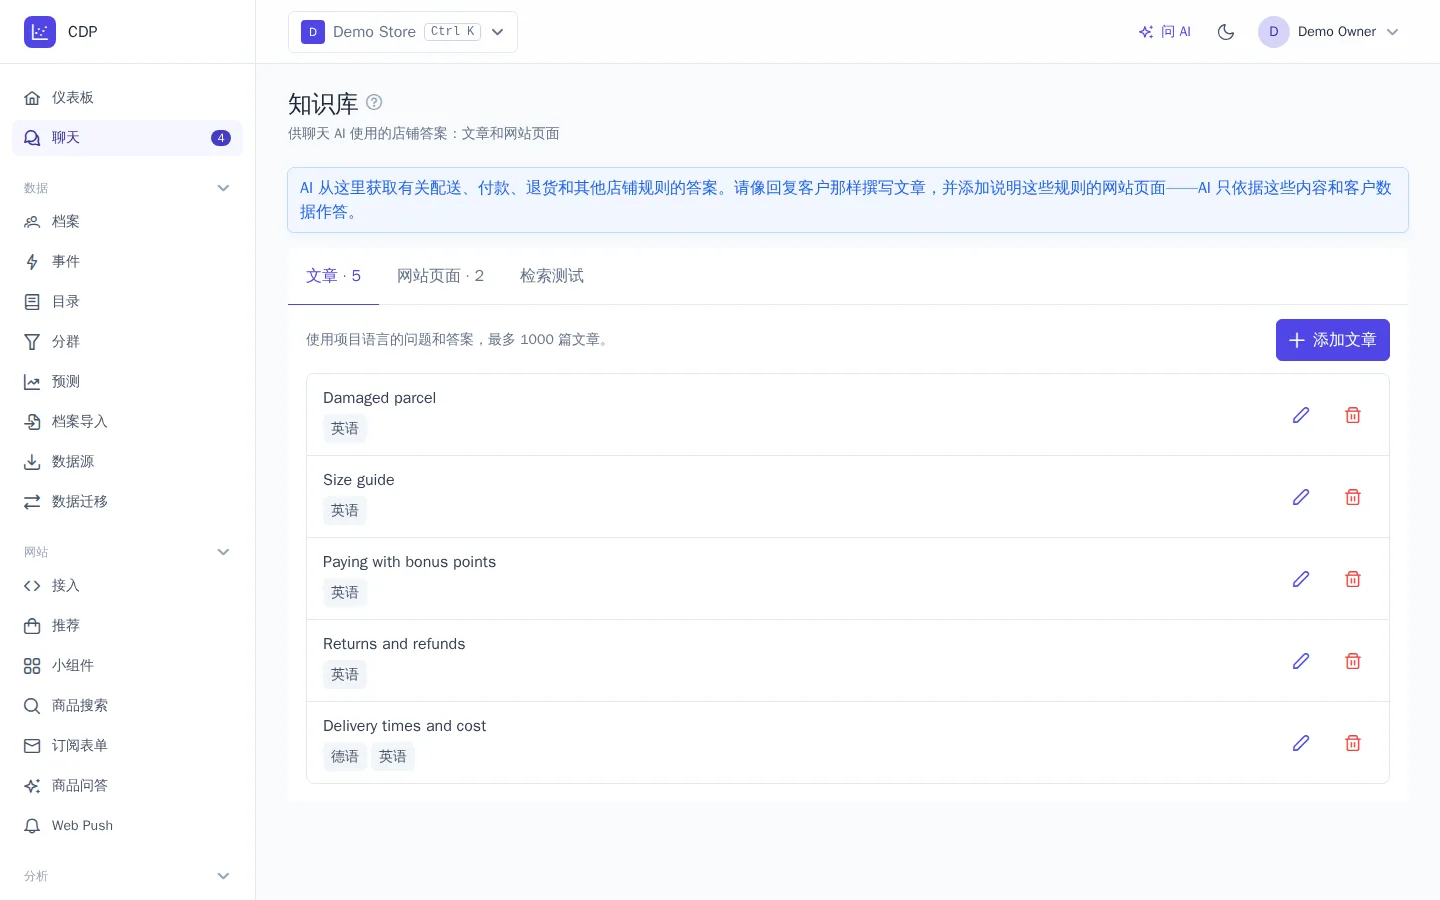The image size is (1440, 900).
Task: Toggle dark mode with the moon icon
Action: coord(1226,32)
